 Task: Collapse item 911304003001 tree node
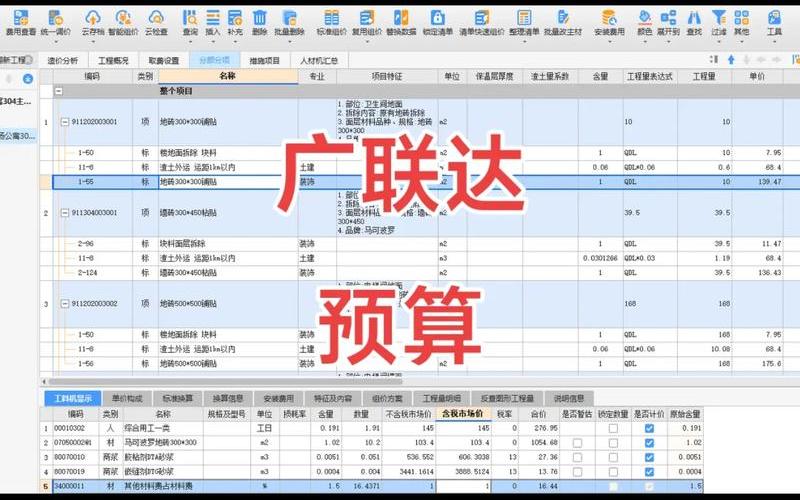65,213
